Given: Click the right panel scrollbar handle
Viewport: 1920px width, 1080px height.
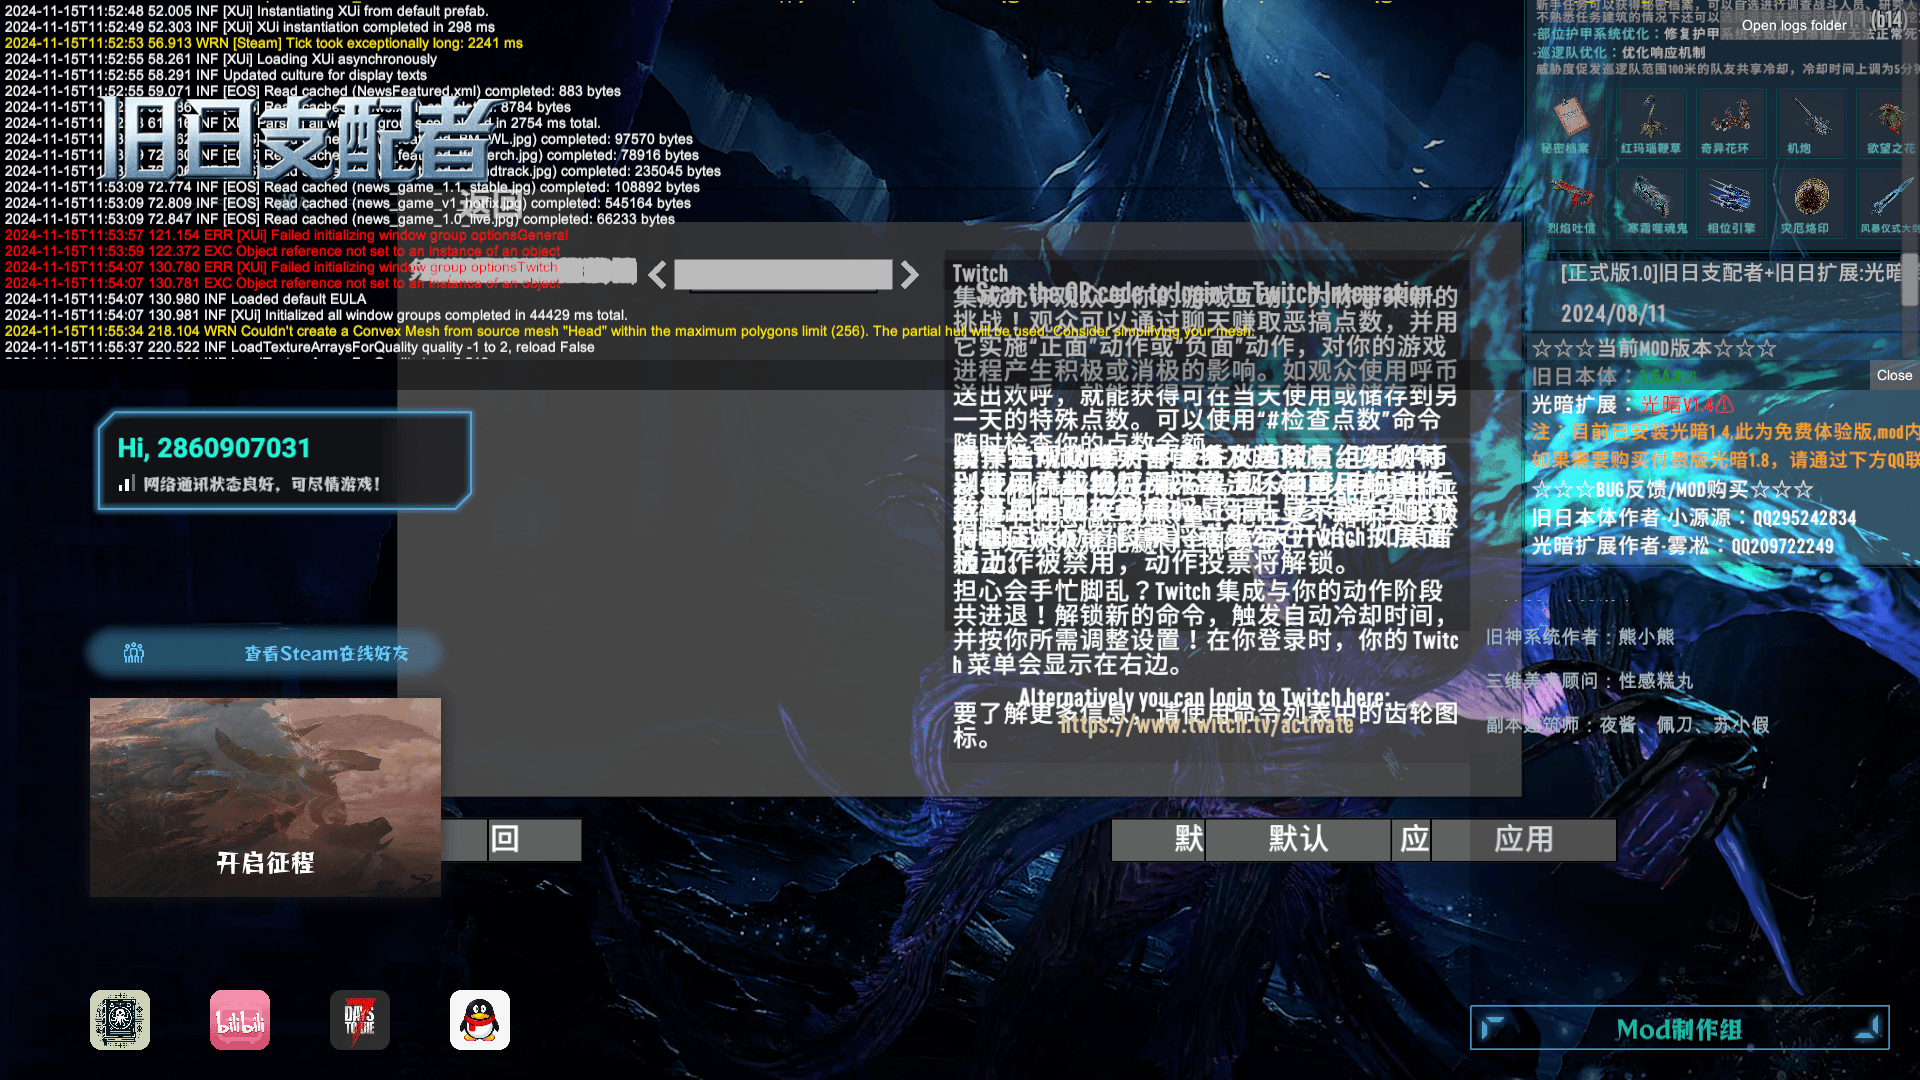Looking at the screenshot, I should pyautogui.click(x=1910, y=279).
